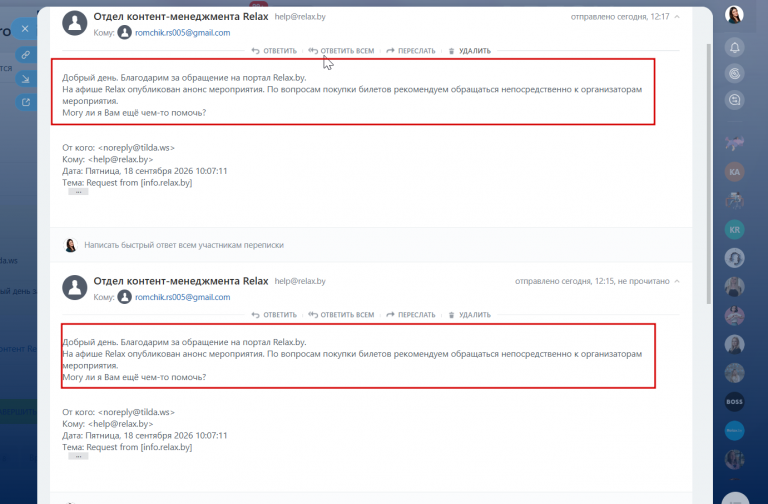Delete the 12:17 message
The height and width of the screenshot is (504, 768).
click(x=470, y=51)
